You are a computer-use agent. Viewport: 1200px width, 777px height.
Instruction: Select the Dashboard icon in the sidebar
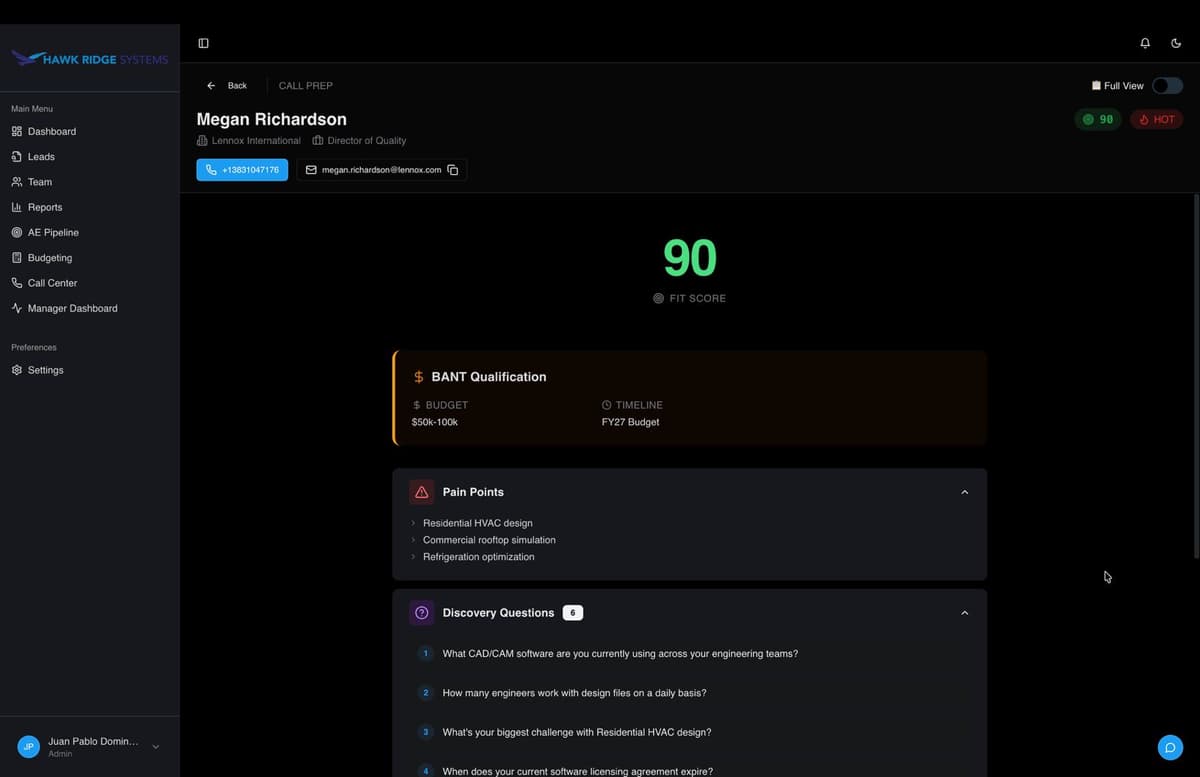click(16, 131)
